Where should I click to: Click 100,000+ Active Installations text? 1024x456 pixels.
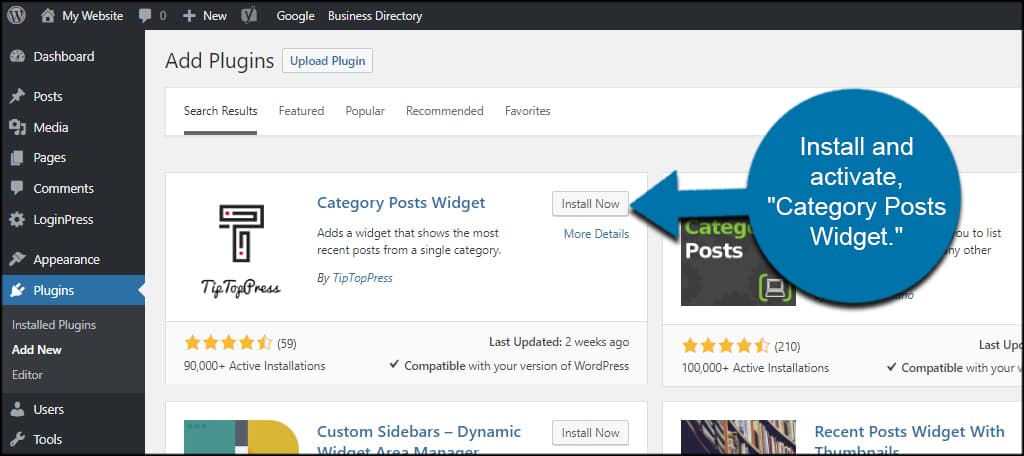(755, 368)
